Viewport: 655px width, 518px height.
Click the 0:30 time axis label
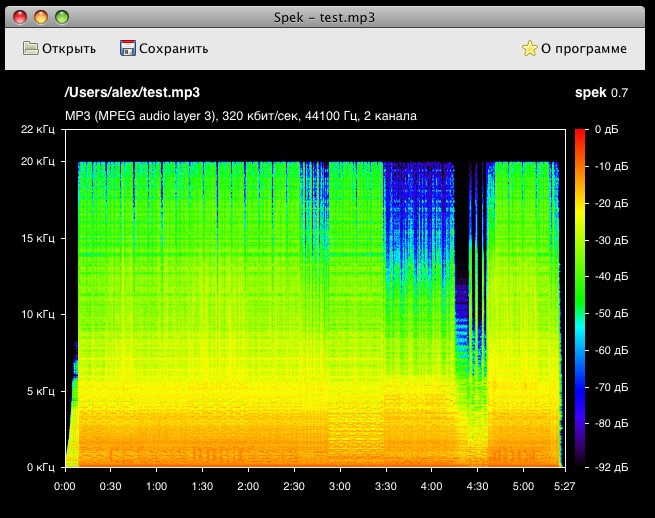click(110, 486)
